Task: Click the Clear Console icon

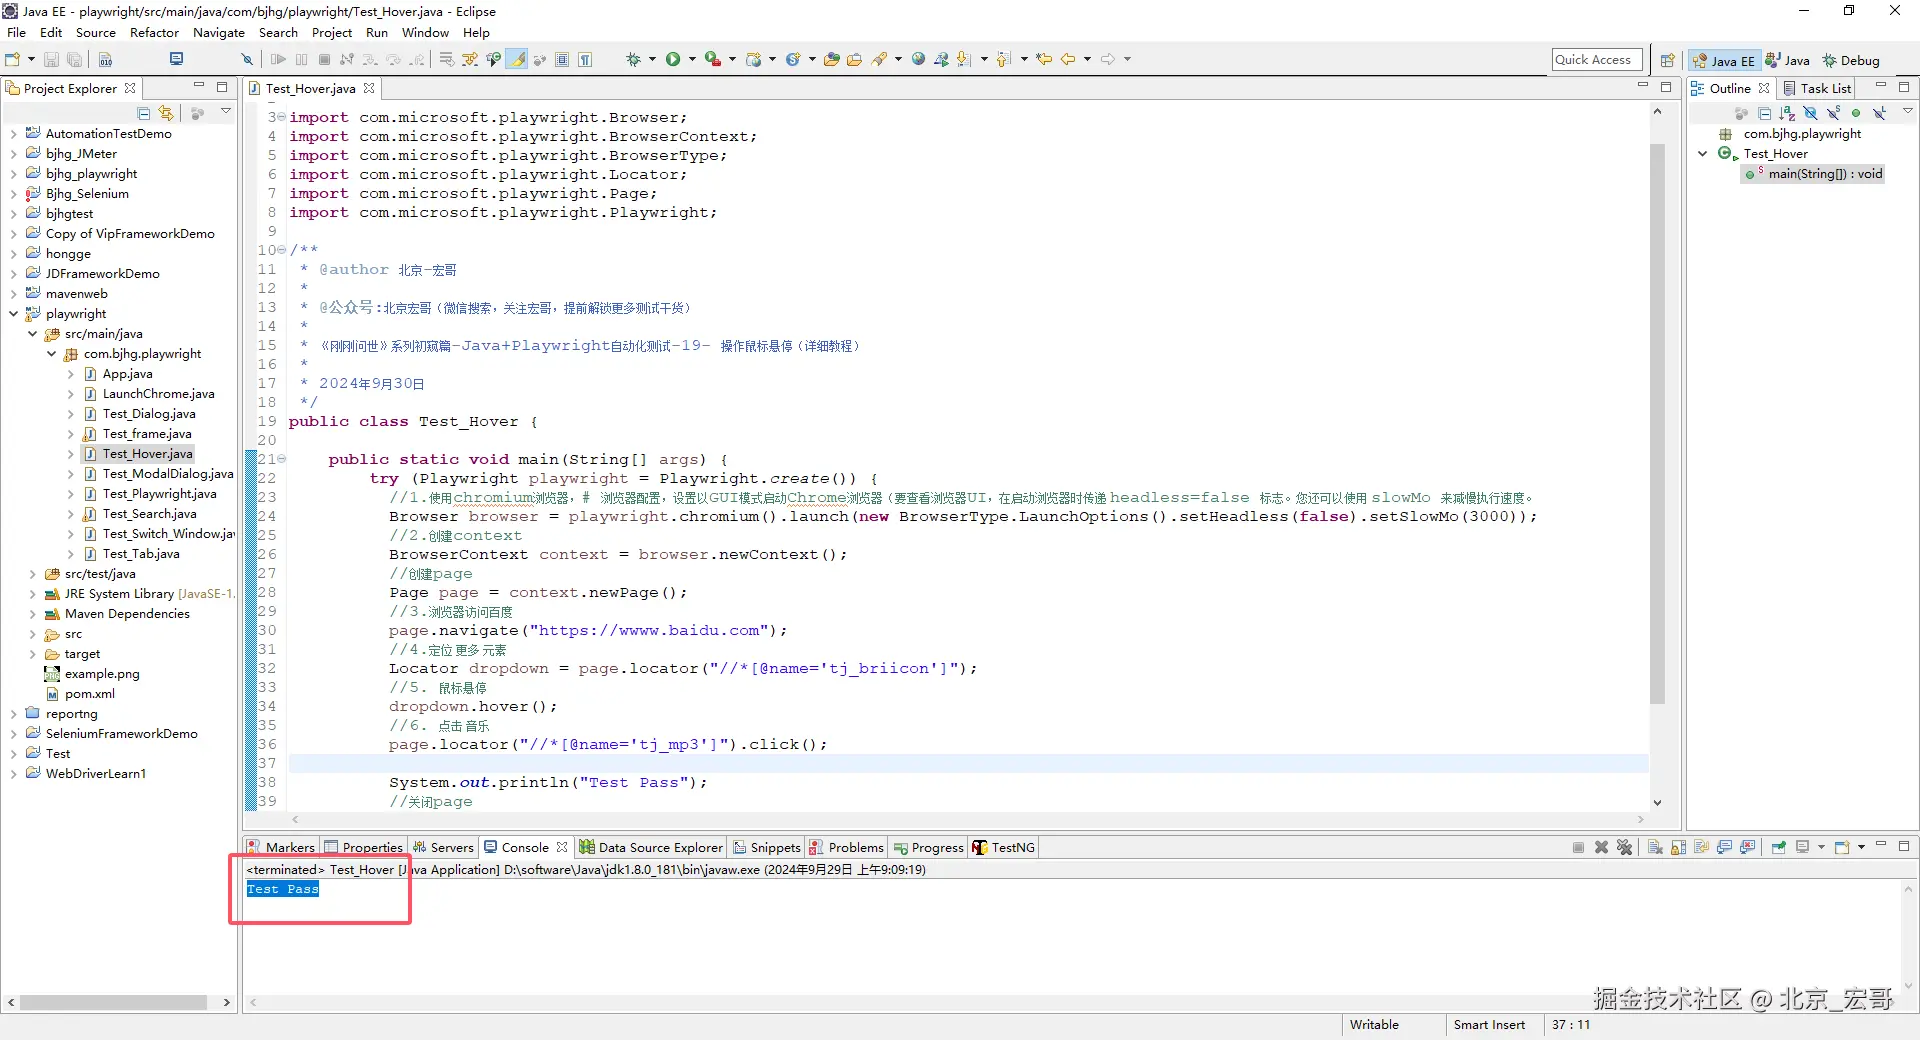Action: (x=1655, y=847)
